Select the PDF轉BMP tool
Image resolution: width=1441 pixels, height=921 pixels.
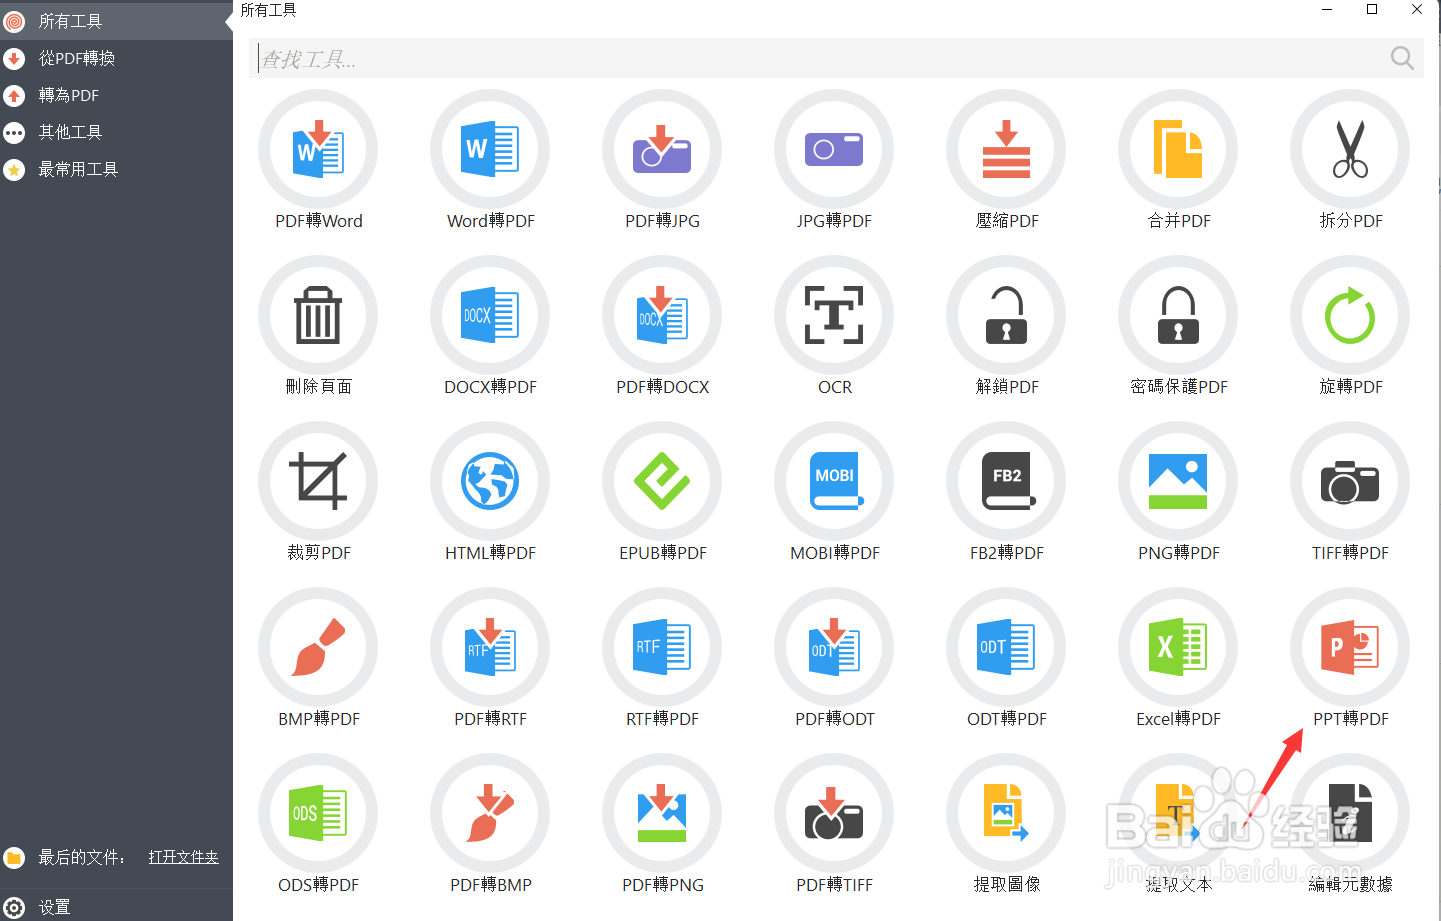(x=490, y=814)
